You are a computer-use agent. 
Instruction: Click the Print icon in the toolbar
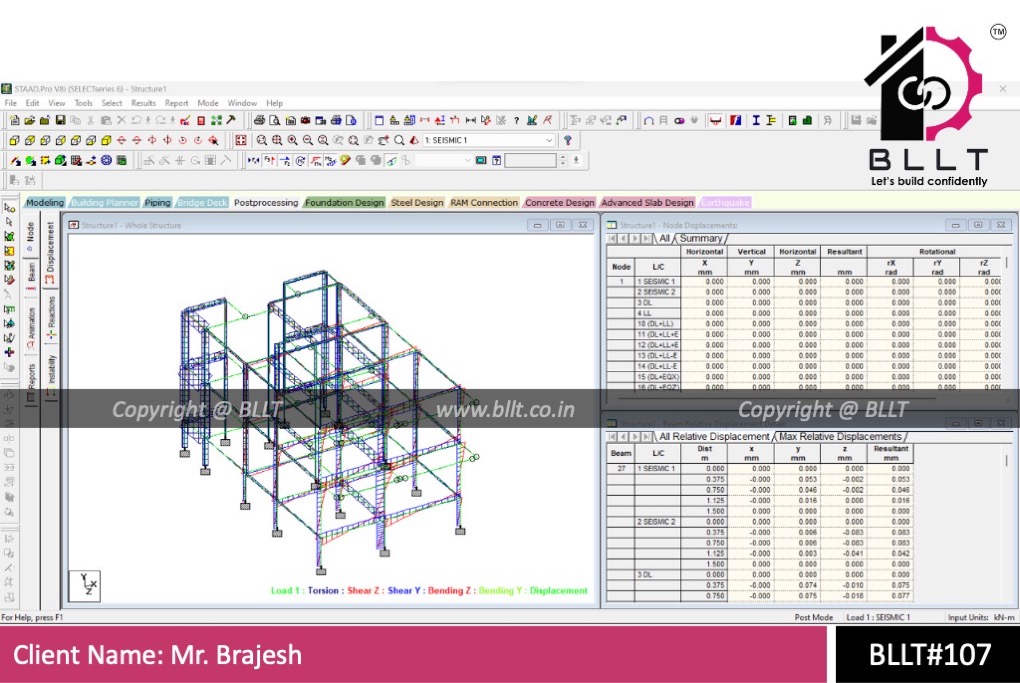(260, 120)
